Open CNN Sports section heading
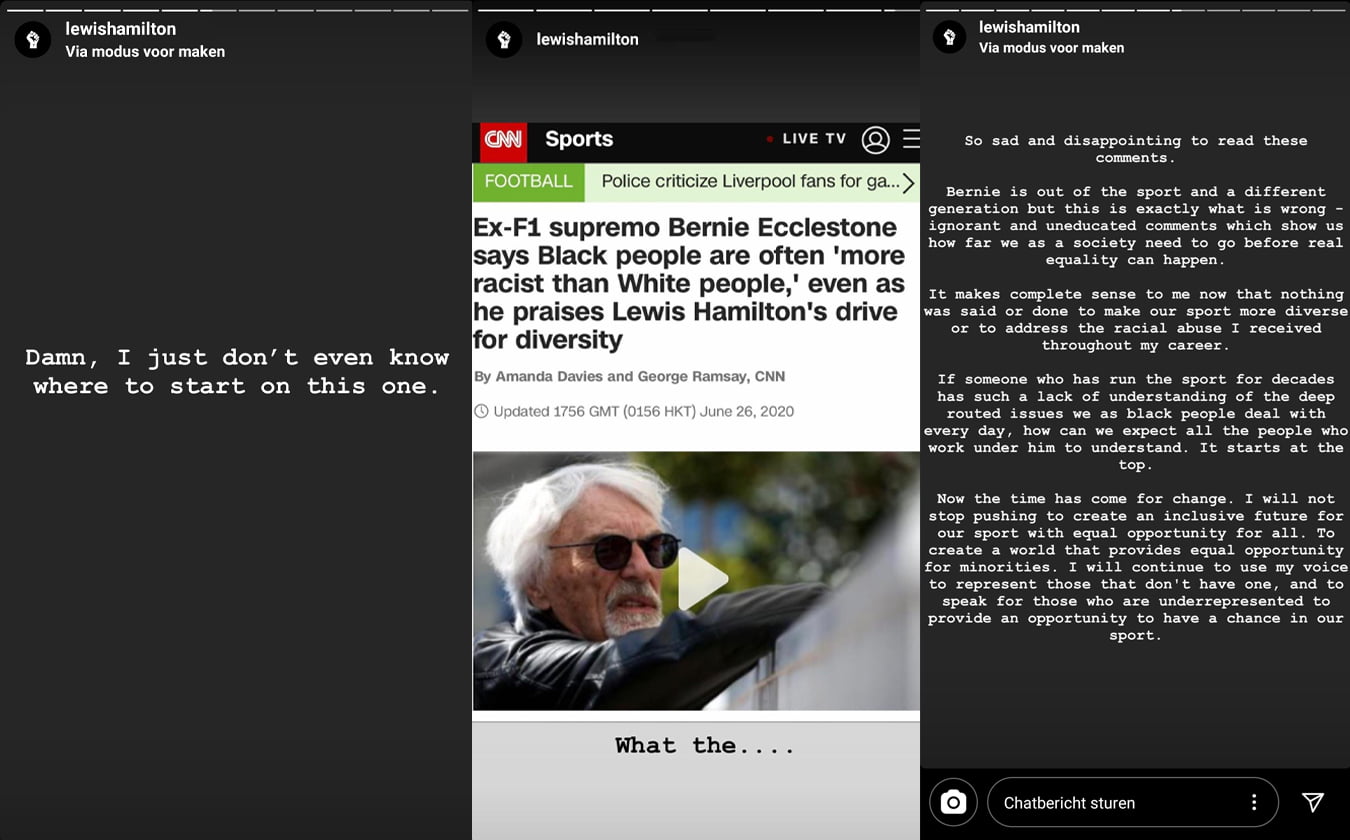 (x=579, y=139)
